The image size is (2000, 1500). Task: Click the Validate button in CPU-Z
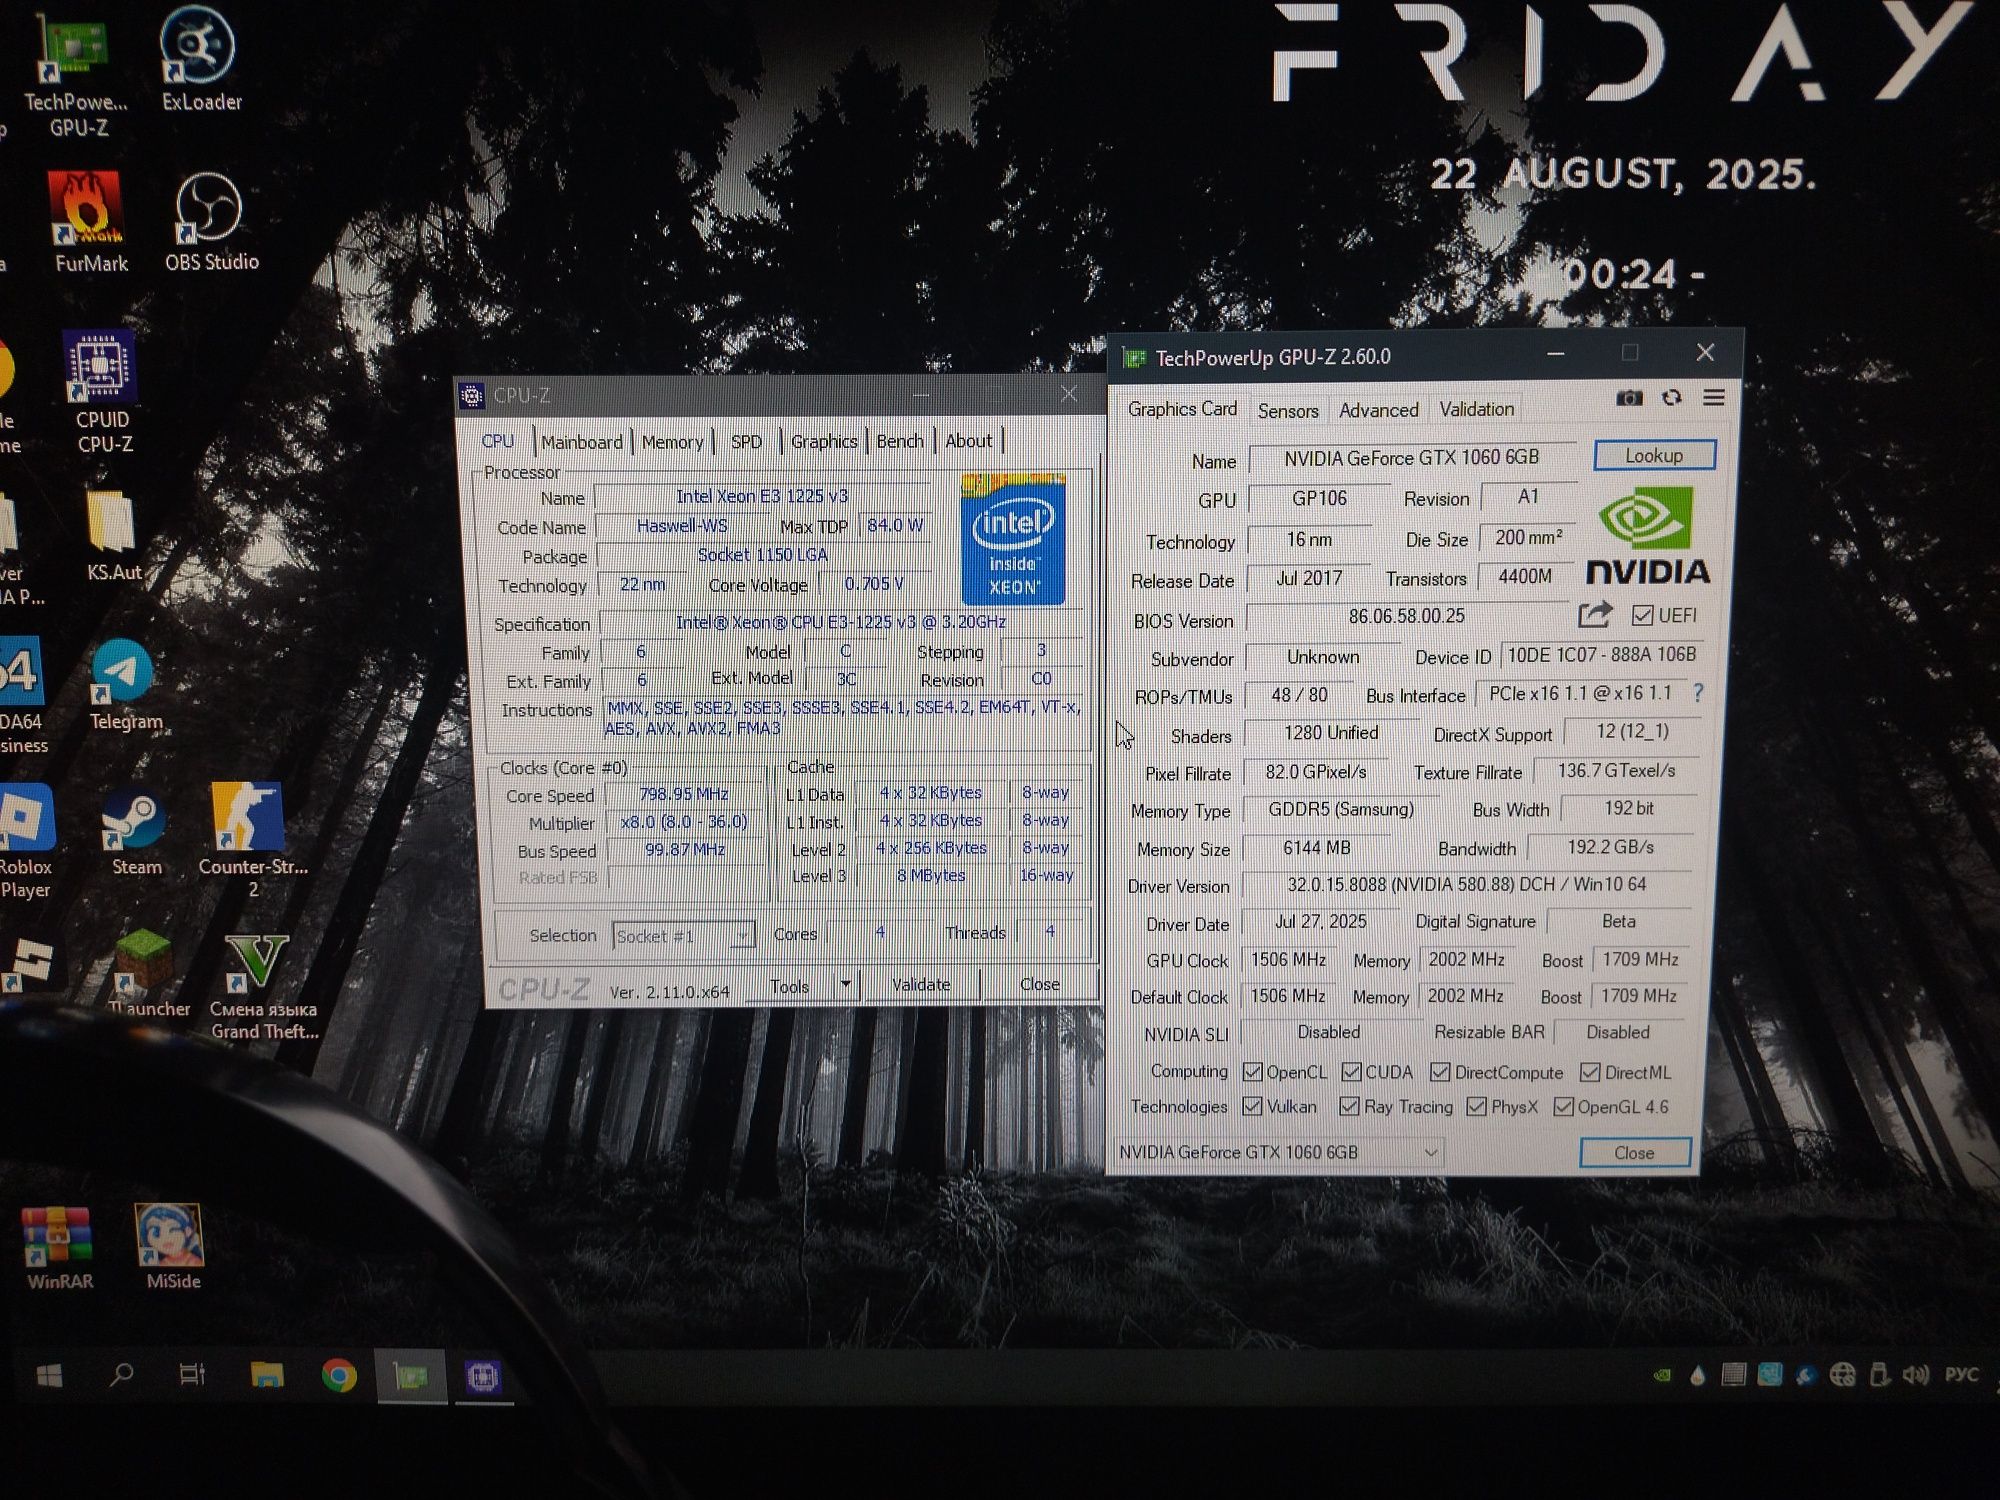pos(920,984)
